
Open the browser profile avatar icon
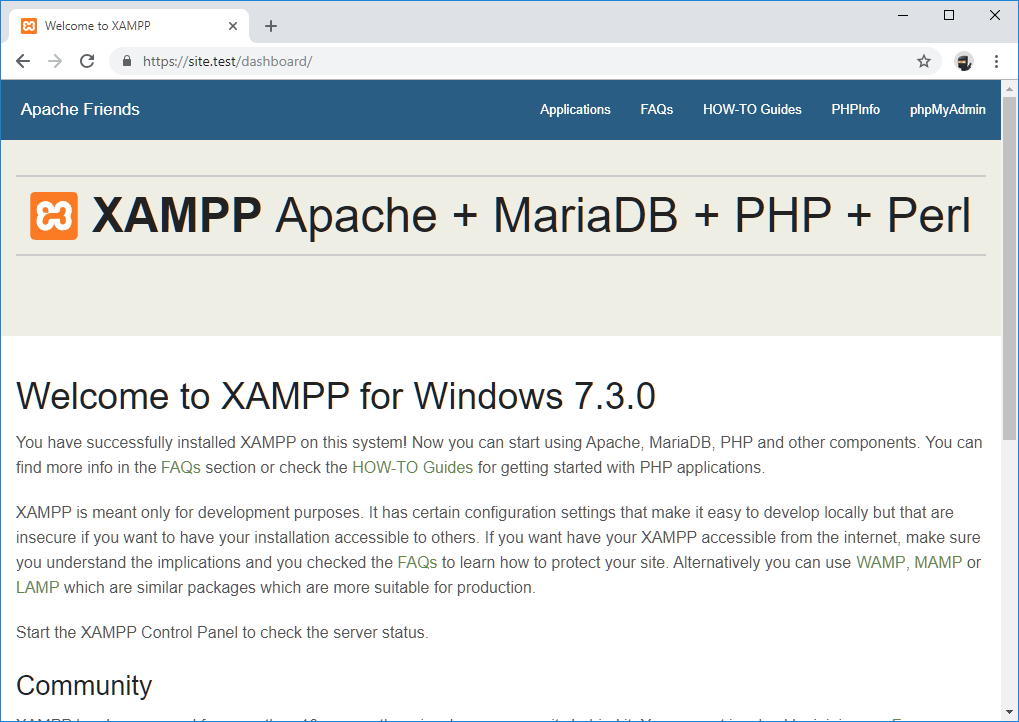[963, 61]
